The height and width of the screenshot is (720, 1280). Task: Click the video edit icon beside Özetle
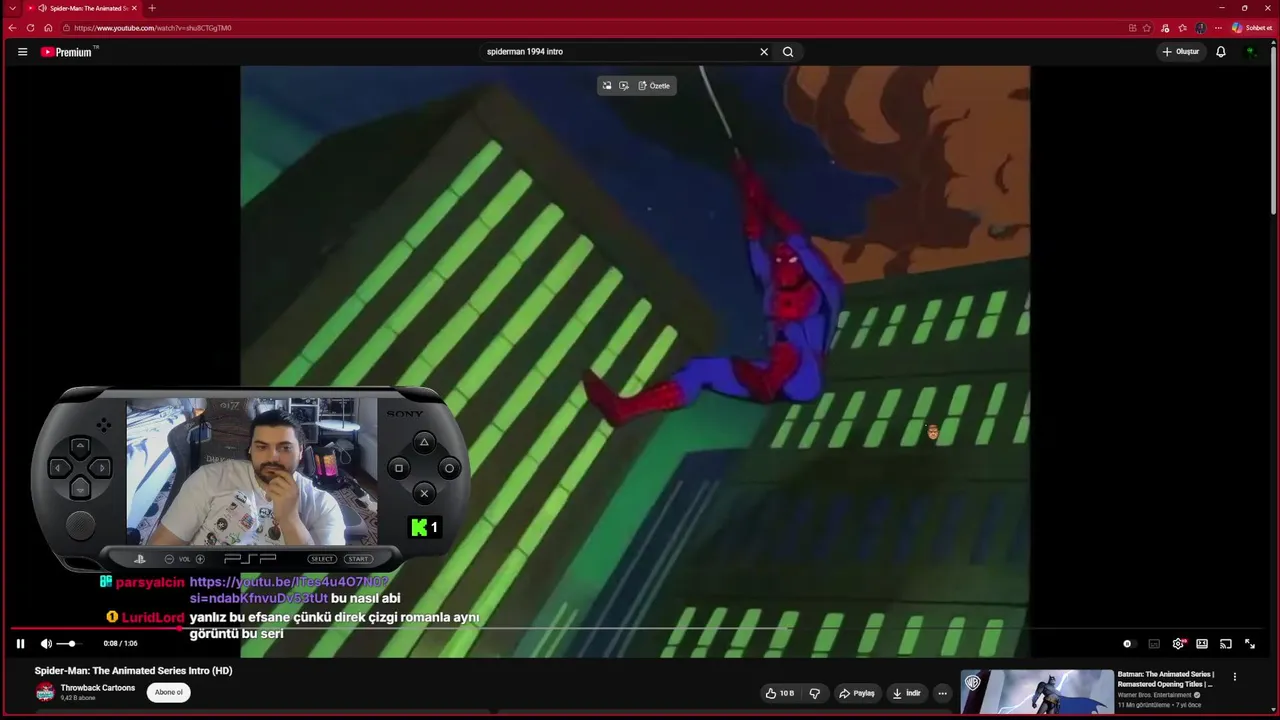point(624,86)
